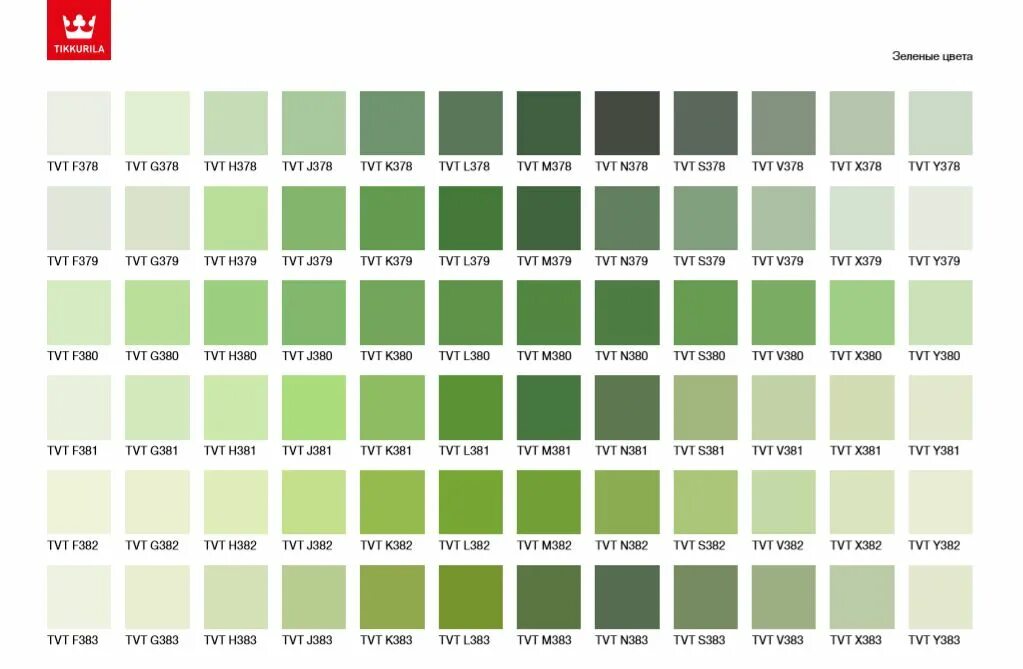Select swatch TVT L382
This screenshot has height=669, width=1023.
click(x=470, y=502)
